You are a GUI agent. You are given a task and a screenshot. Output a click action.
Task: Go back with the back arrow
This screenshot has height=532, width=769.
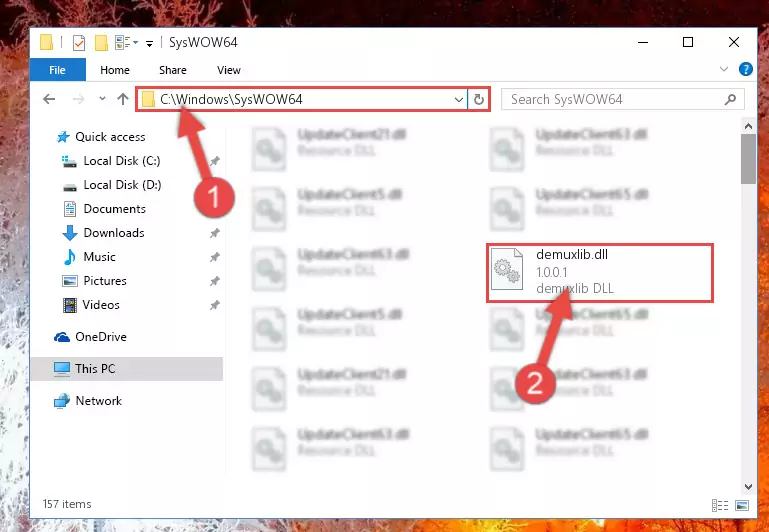tap(49, 100)
